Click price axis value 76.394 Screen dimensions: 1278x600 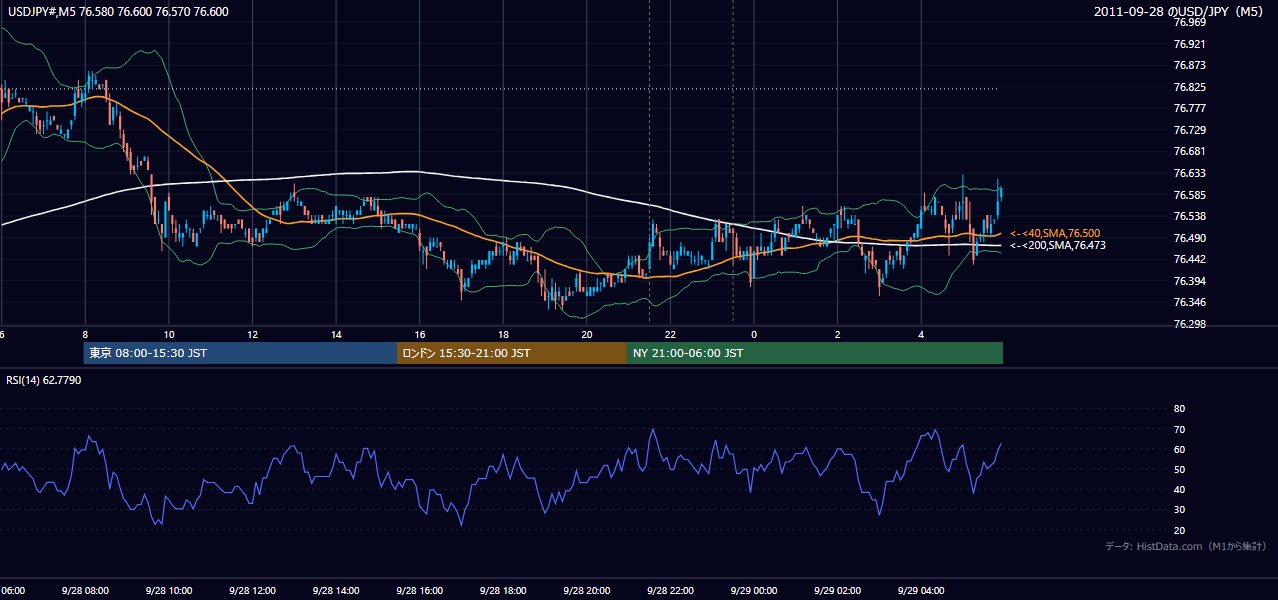pyautogui.click(x=1189, y=281)
